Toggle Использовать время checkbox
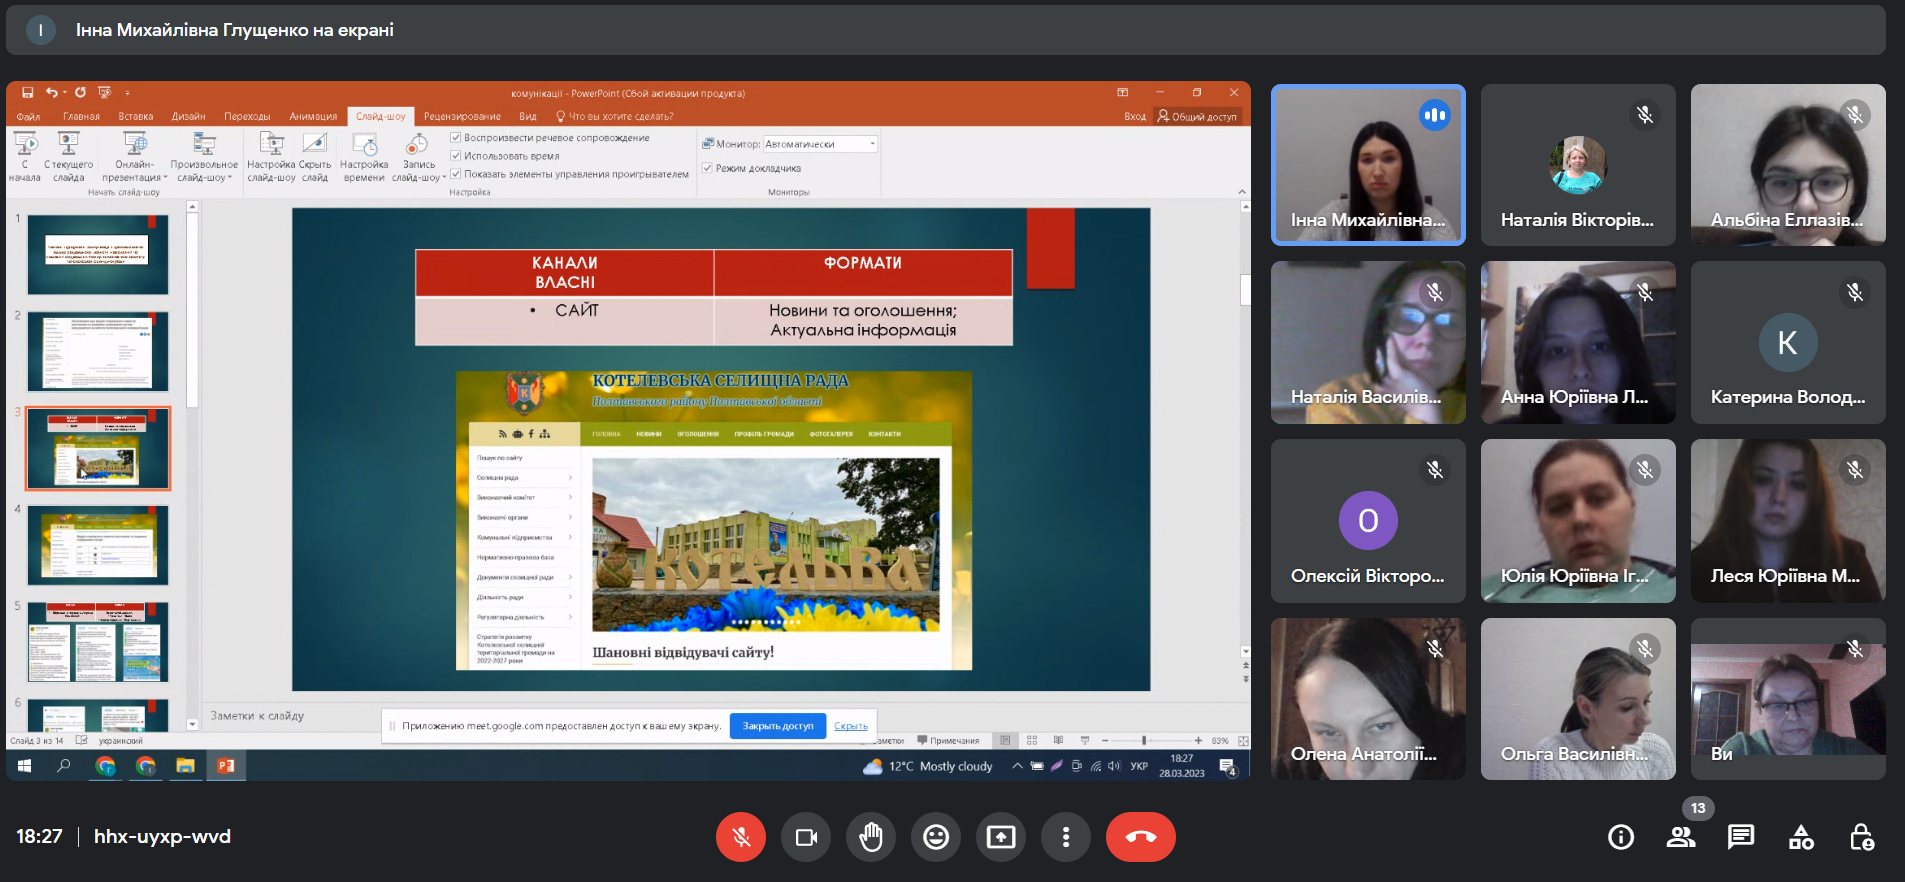1905x882 pixels. [x=456, y=156]
